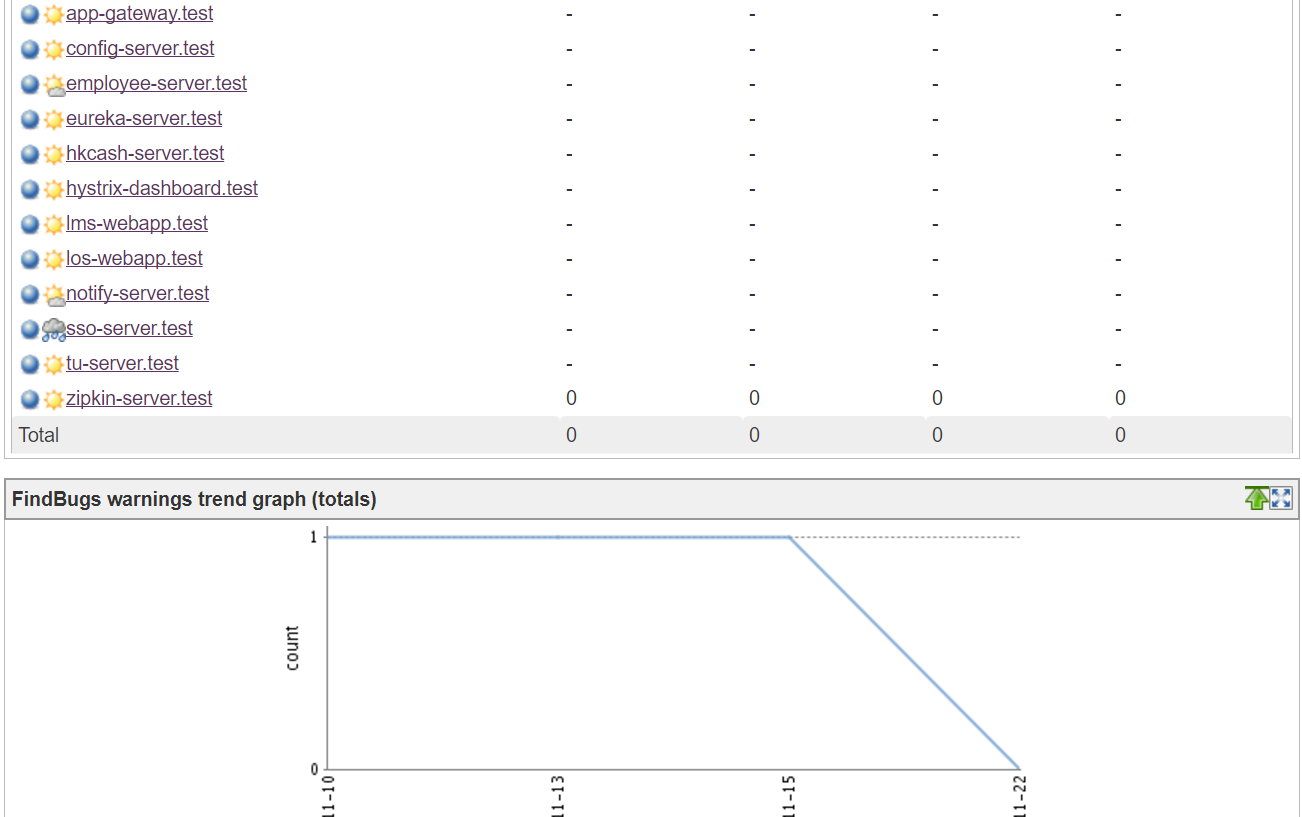Click the blue status ball for employee-server.test
The image size is (1302, 817).
click(30, 85)
